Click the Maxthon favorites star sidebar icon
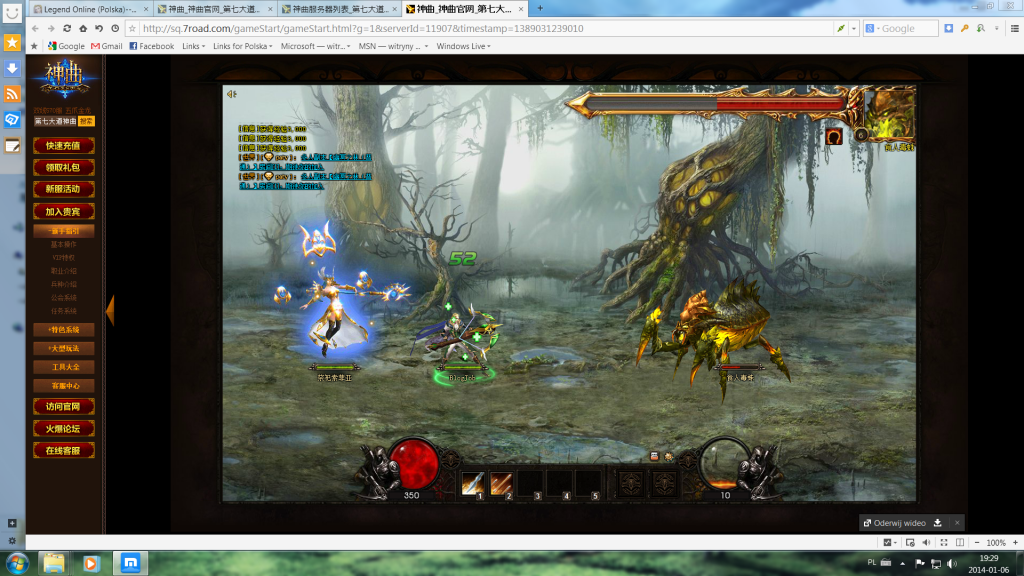The image size is (1024, 576). (x=12, y=42)
